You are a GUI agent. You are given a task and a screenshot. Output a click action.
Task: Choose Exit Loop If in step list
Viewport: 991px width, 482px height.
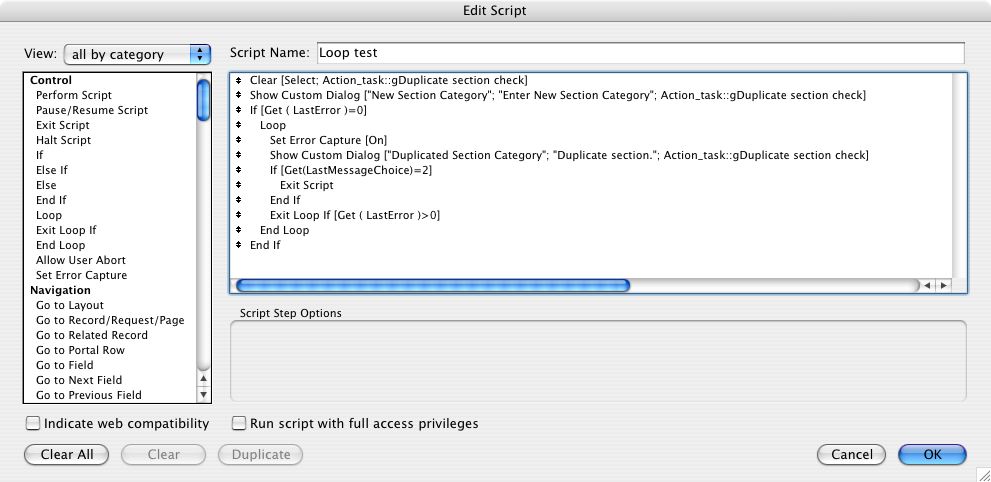click(x=66, y=230)
